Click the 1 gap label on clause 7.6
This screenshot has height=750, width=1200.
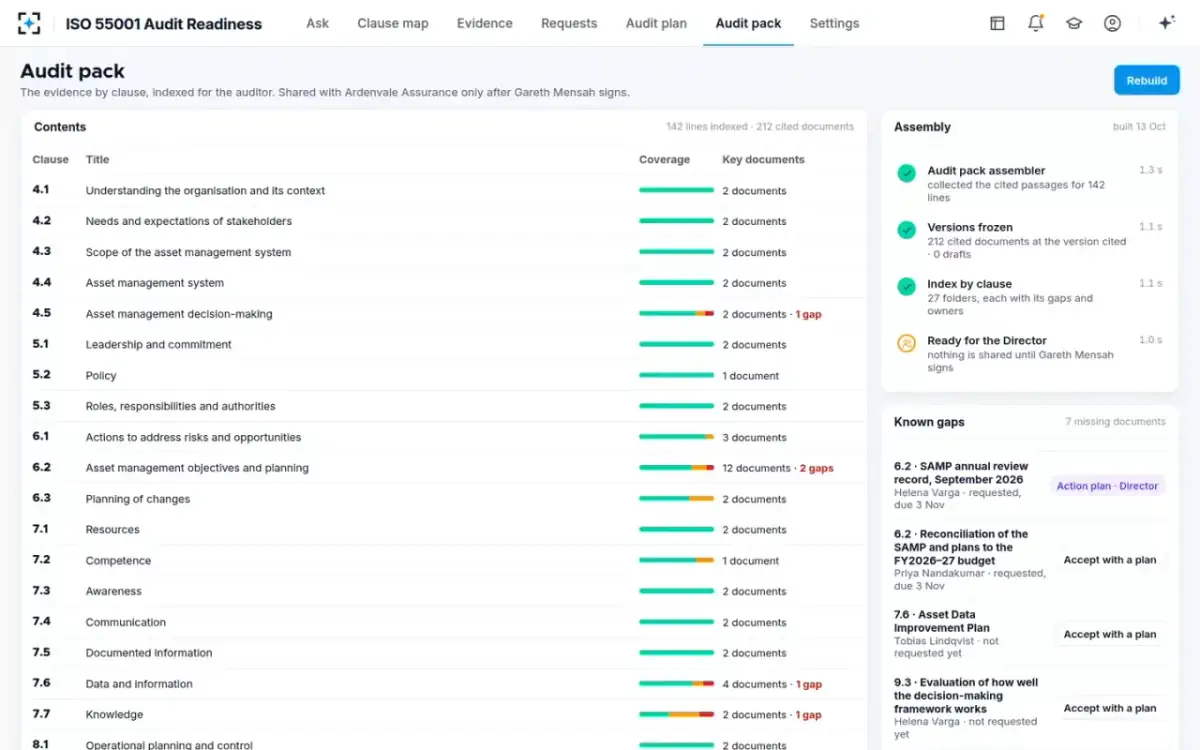[x=808, y=684]
